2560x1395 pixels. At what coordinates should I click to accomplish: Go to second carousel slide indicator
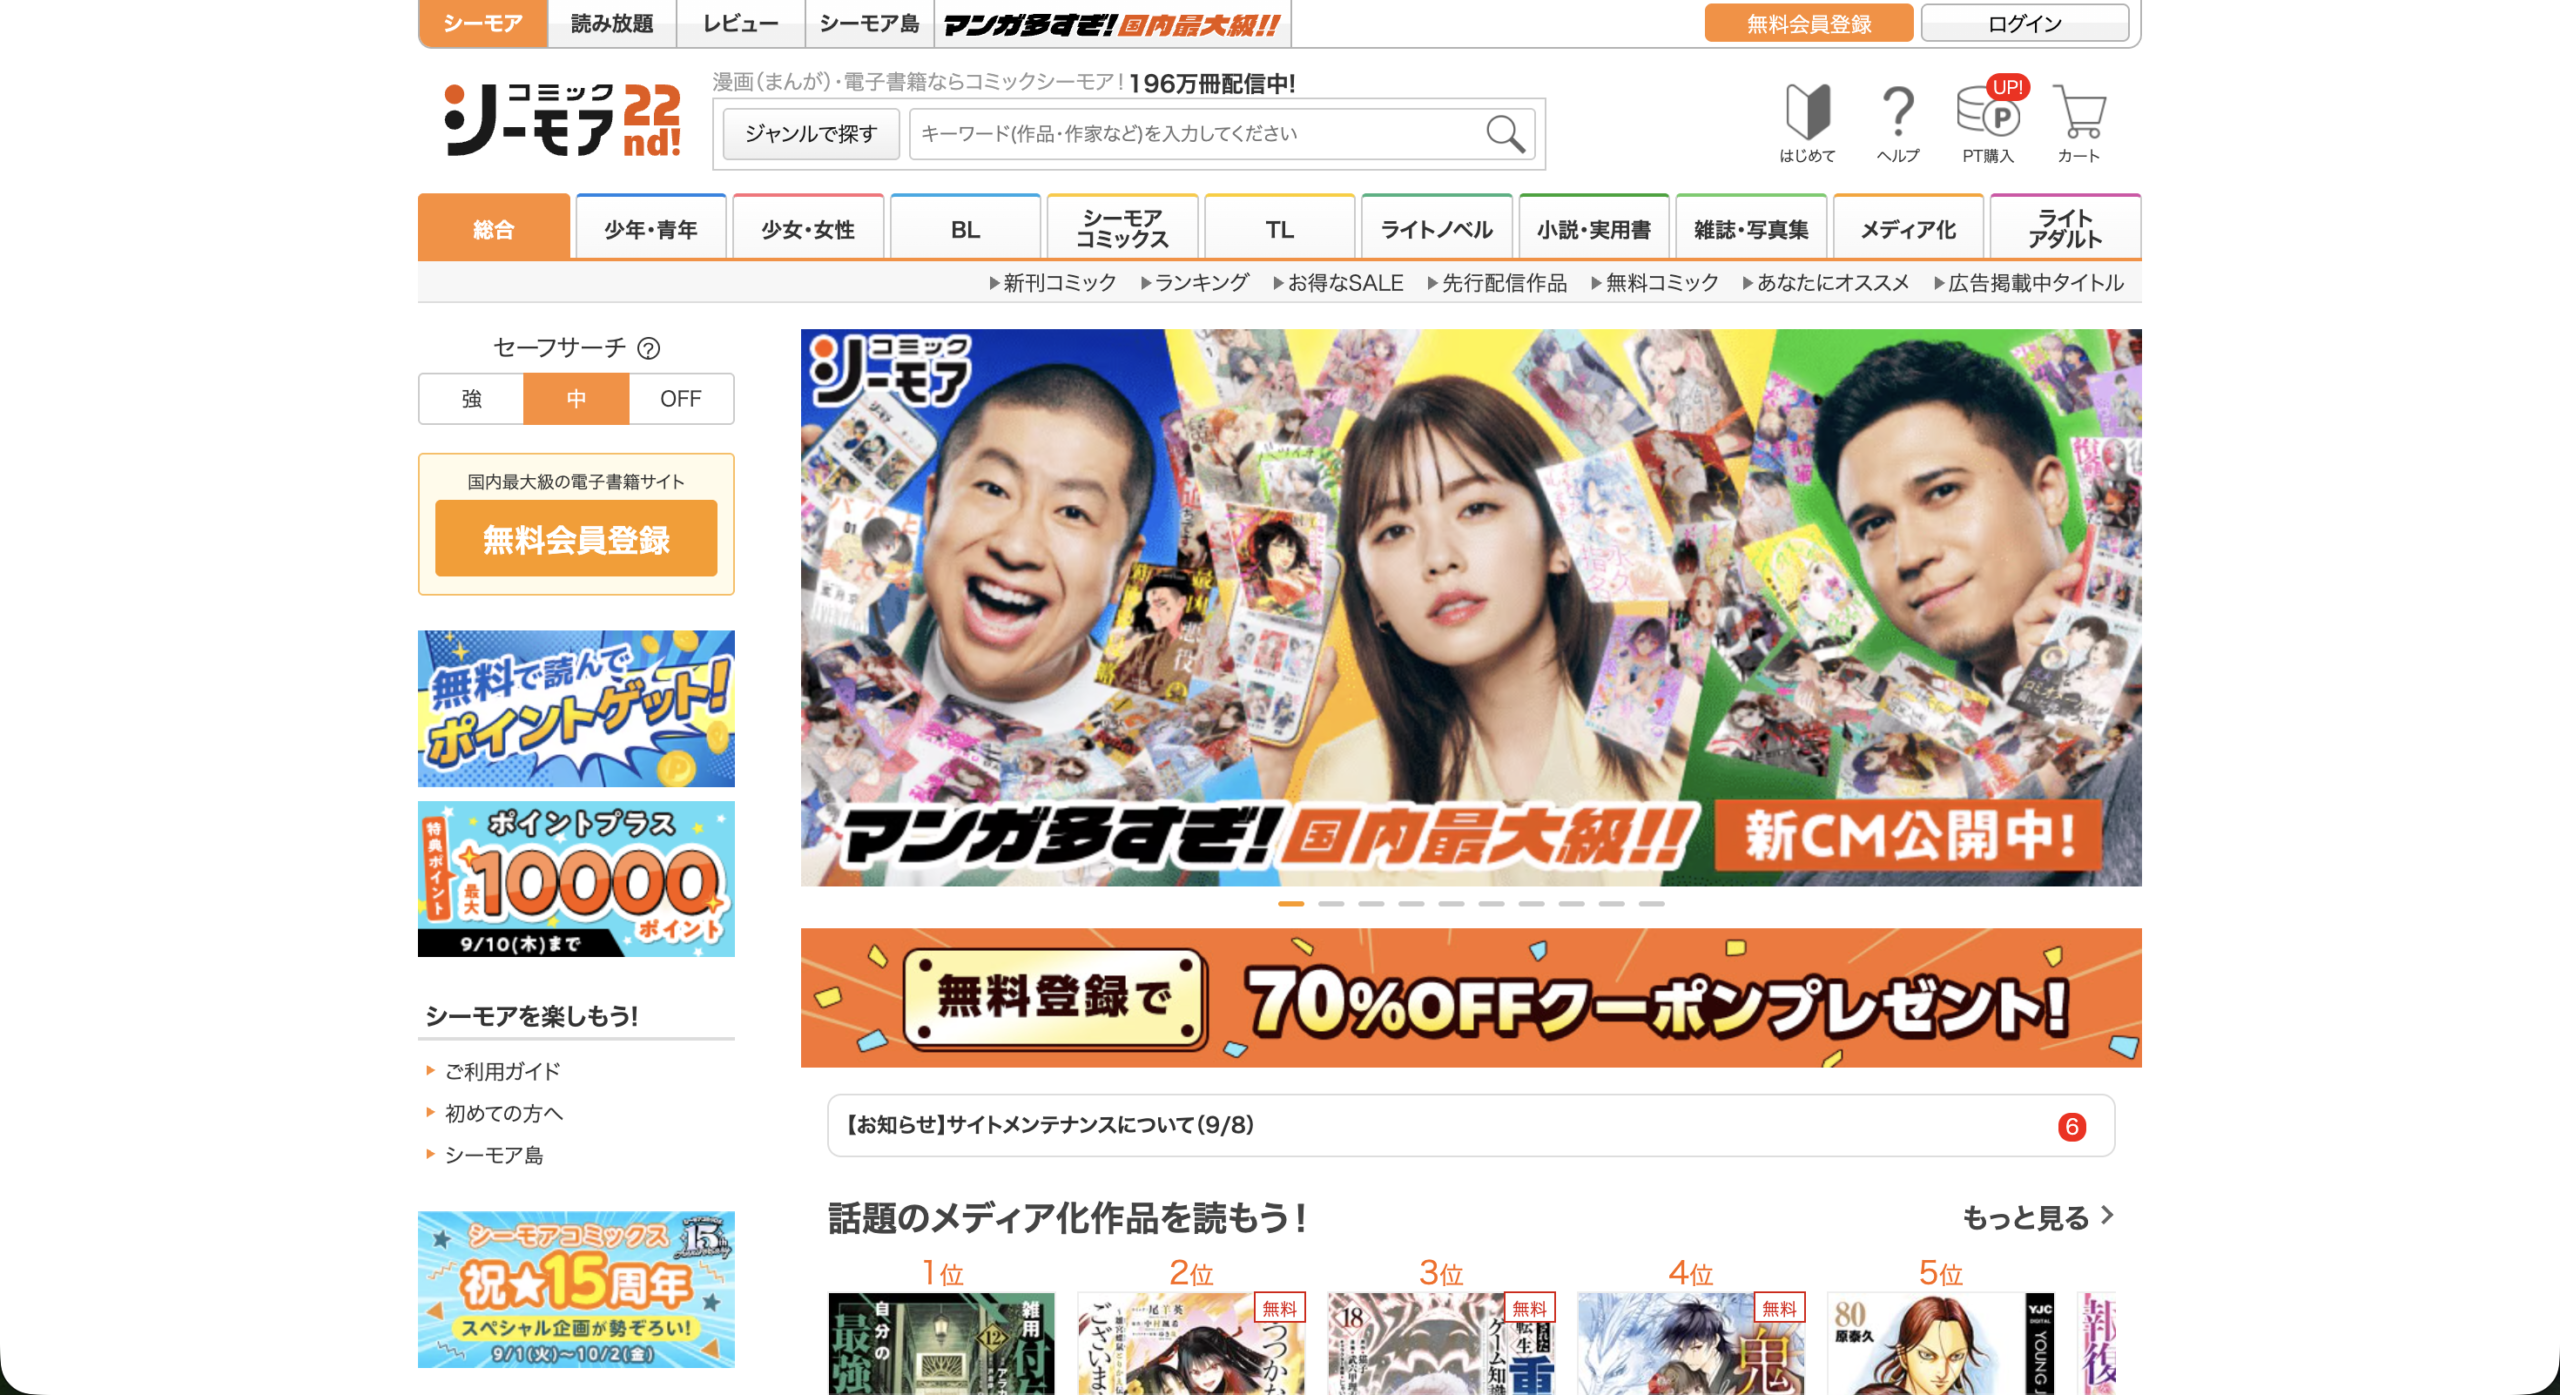coord(1331,903)
